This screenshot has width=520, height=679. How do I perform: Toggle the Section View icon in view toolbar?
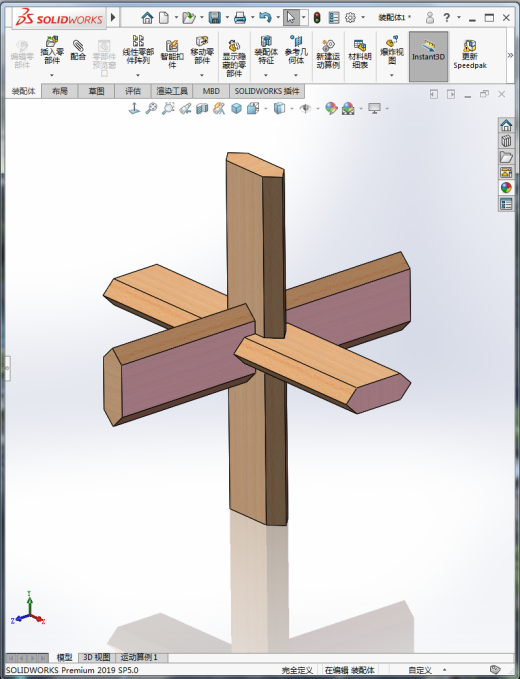[202, 108]
